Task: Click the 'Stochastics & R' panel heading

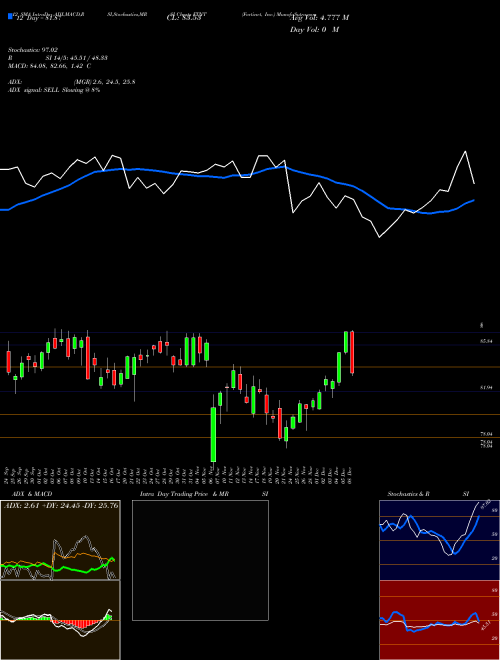Action: tap(409, 494)
